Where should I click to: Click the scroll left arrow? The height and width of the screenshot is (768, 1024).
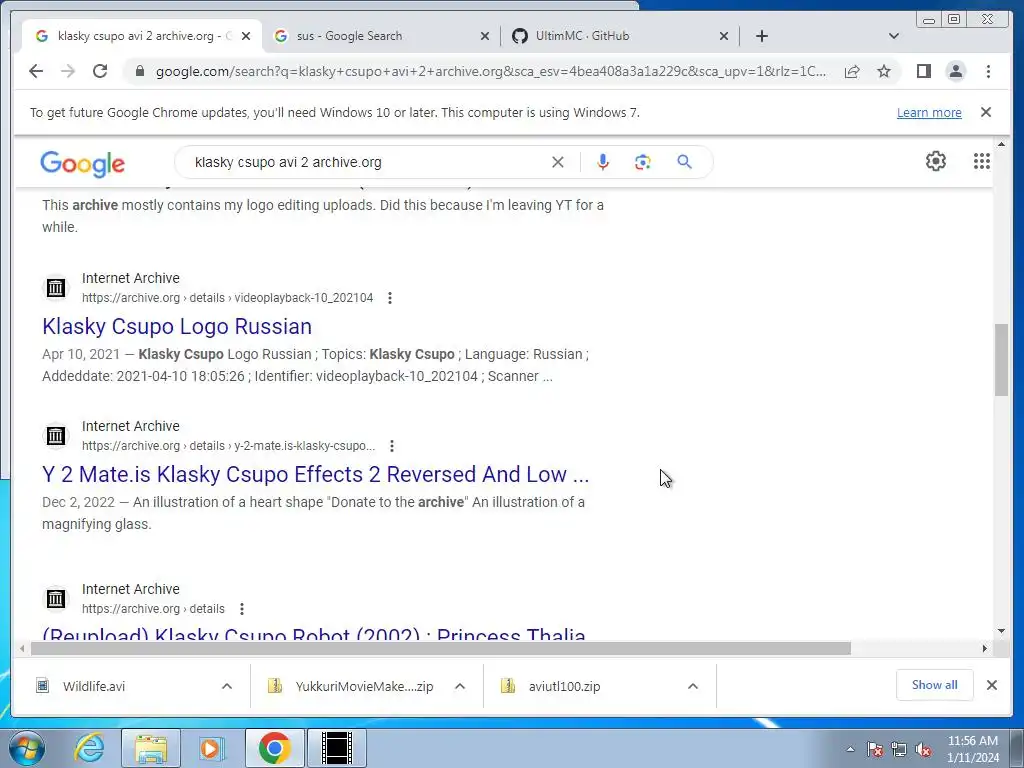tap(22, 648)
